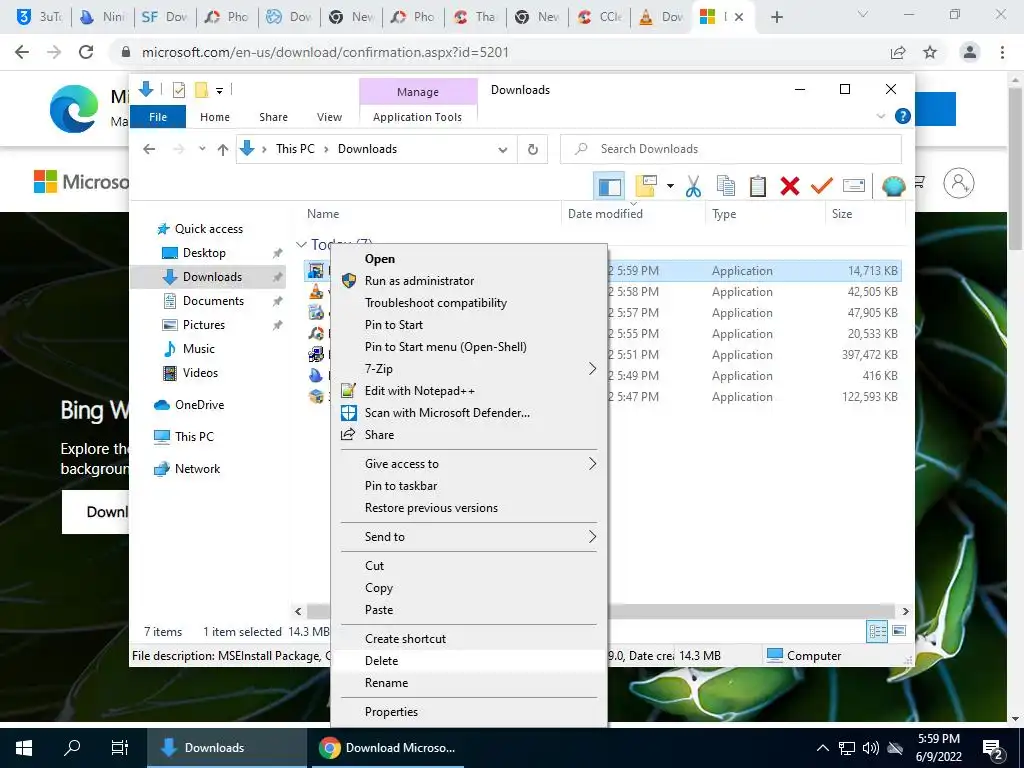
Task: Click the quick access toolbar properties checkmark icon
Action: (x=178, y=90)
